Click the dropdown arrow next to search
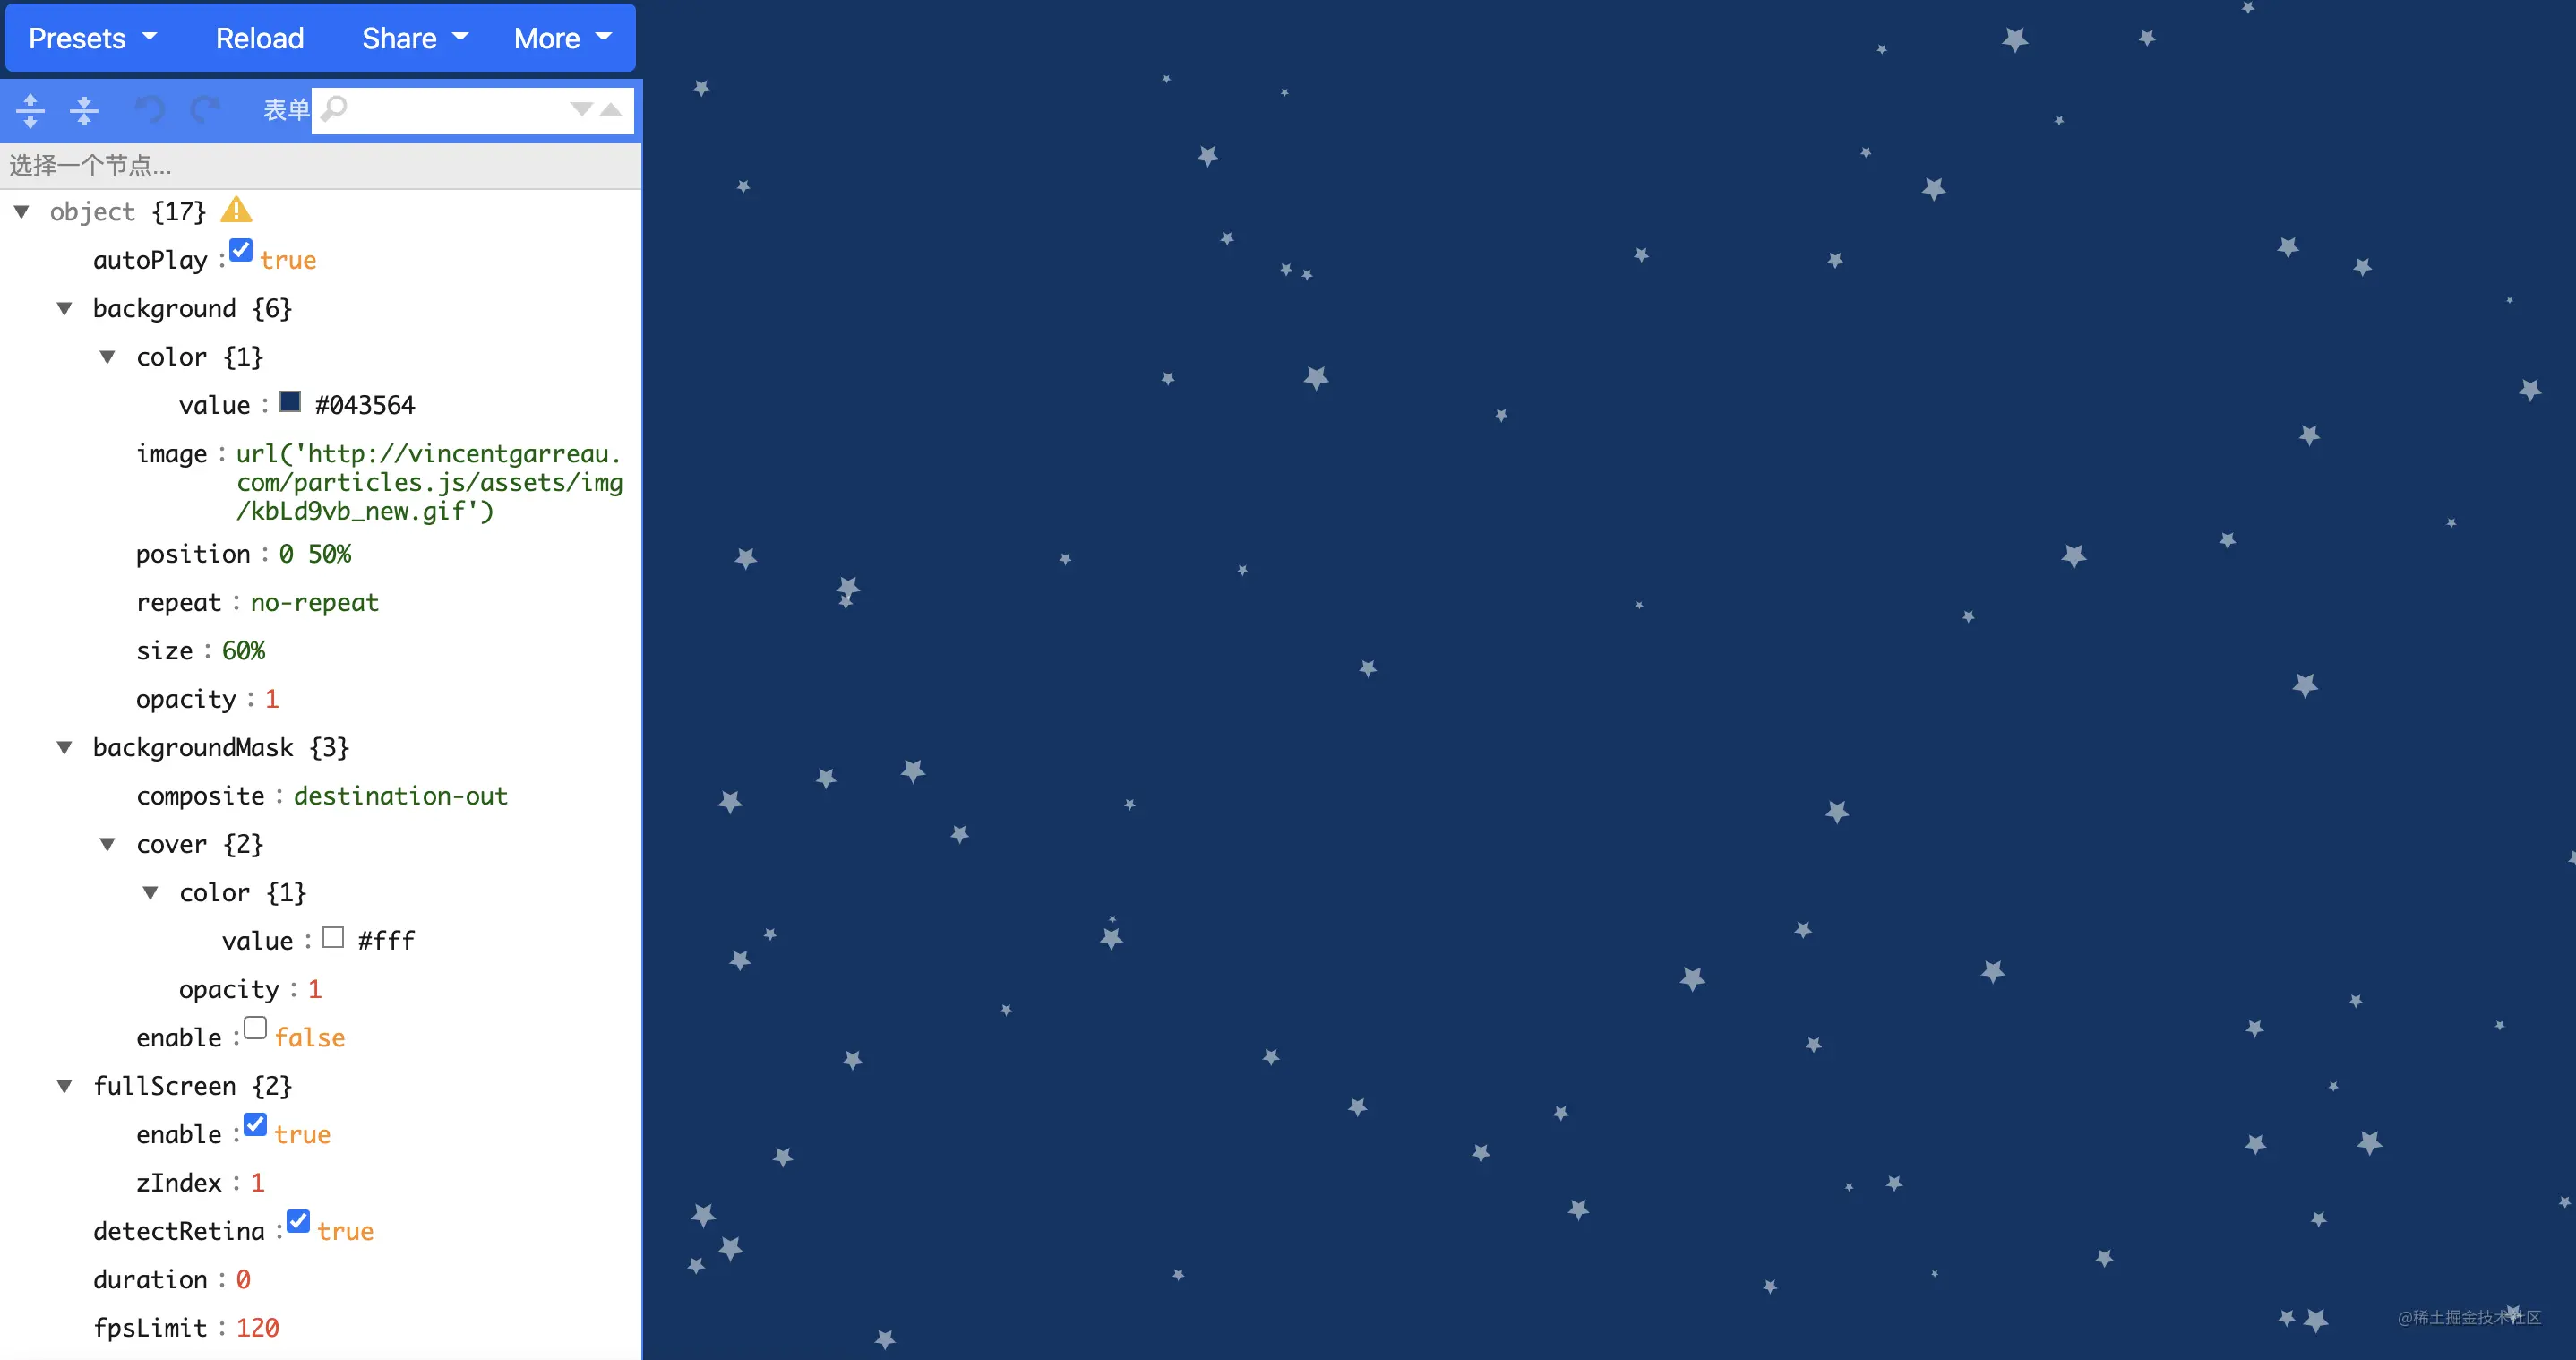The height and width of the screenshot is (1360, 2576). pos(584,109)
